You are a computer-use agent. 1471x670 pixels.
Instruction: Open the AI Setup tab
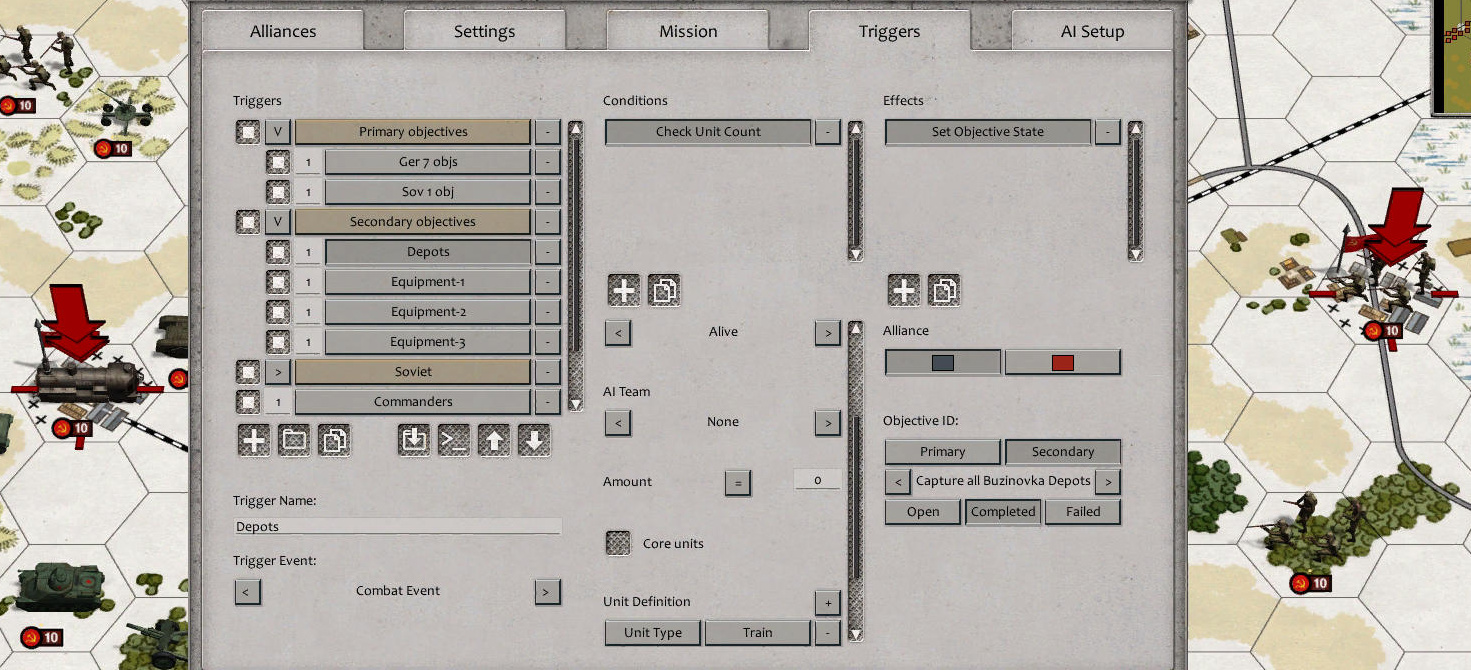[1092, 31]
